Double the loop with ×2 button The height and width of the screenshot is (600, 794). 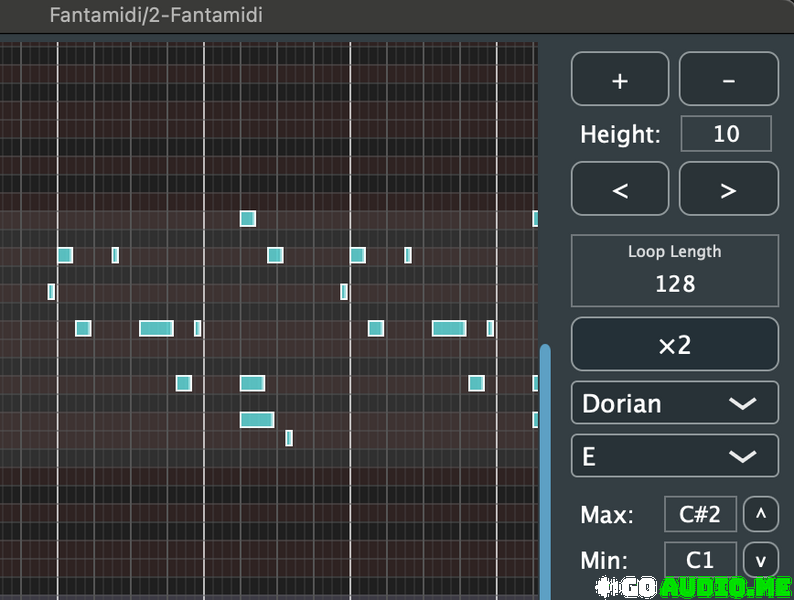tap(674, 345)
